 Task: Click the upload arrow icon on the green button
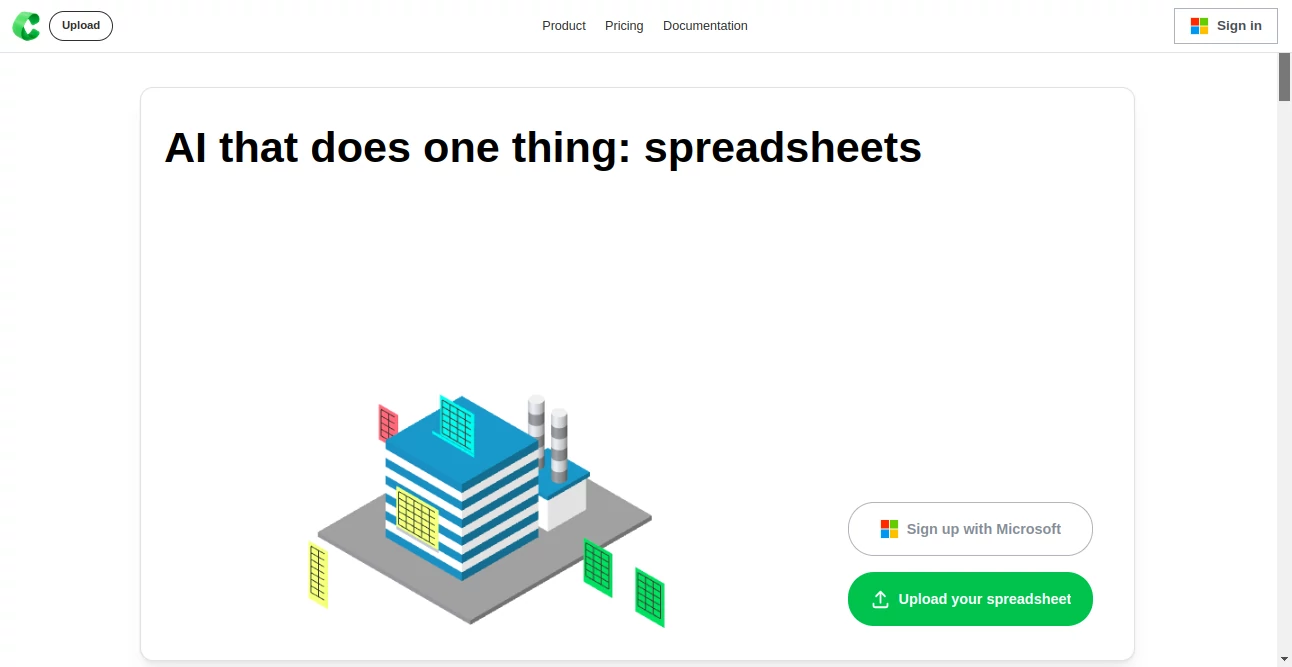coord(880,598)
